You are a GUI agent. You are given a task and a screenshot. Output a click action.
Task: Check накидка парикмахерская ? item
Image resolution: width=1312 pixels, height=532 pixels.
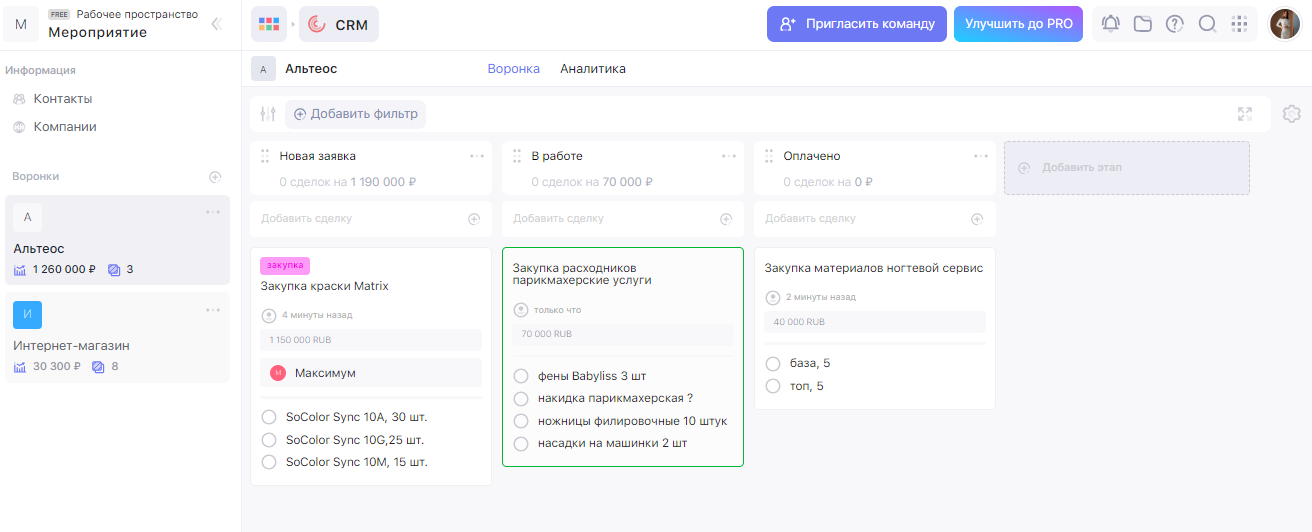coord(521,398)
